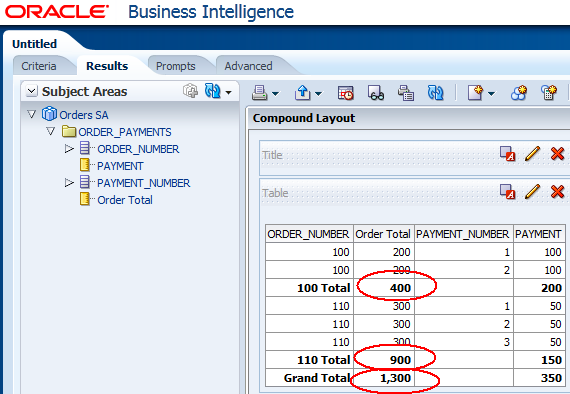Switch to the Criteria tab
The width and height of the screenshot is (570, 394).
tap(39, 66)
